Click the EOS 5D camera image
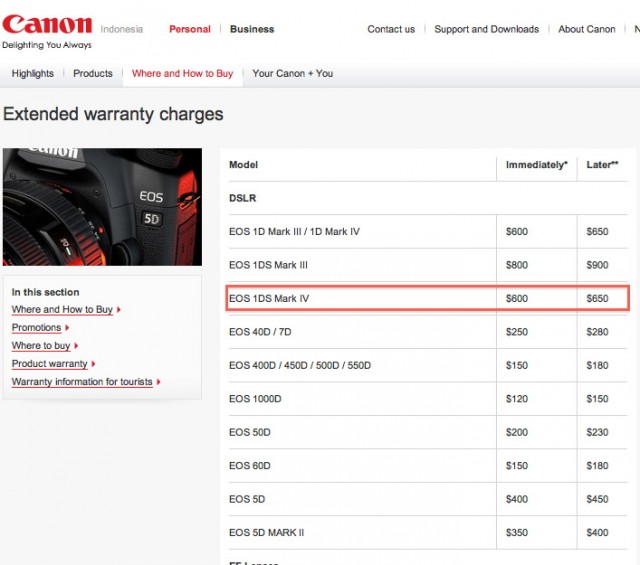 [102, 207]
